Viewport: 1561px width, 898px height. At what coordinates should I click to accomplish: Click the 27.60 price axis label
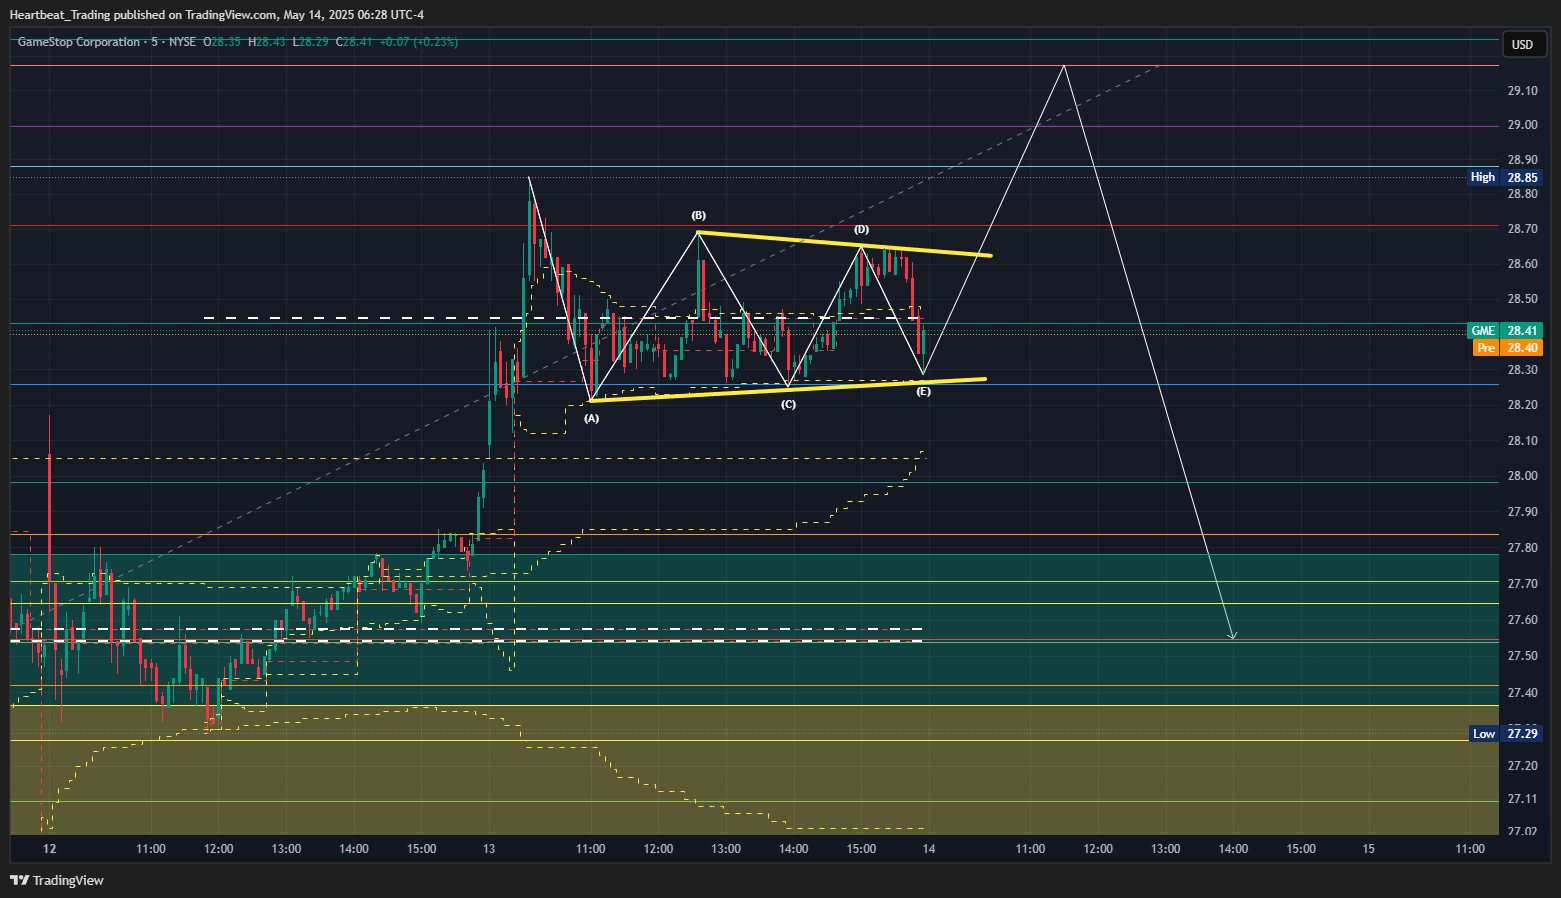[x=1522, y=620]
